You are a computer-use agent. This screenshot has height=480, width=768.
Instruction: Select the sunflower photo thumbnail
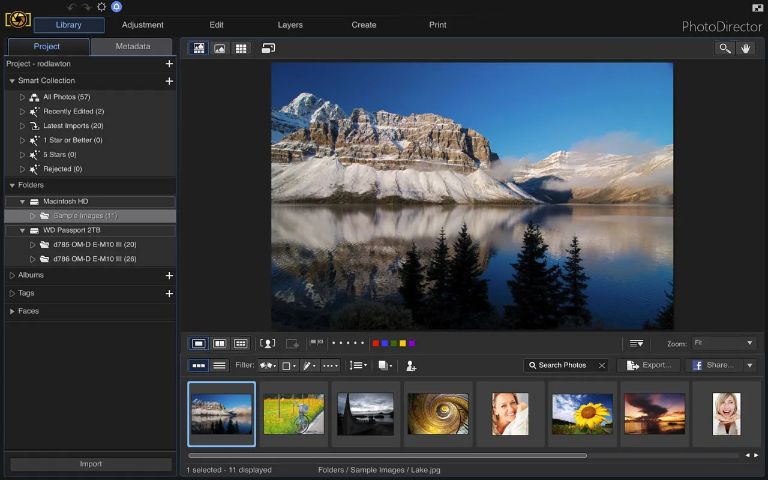click(583, 413)
